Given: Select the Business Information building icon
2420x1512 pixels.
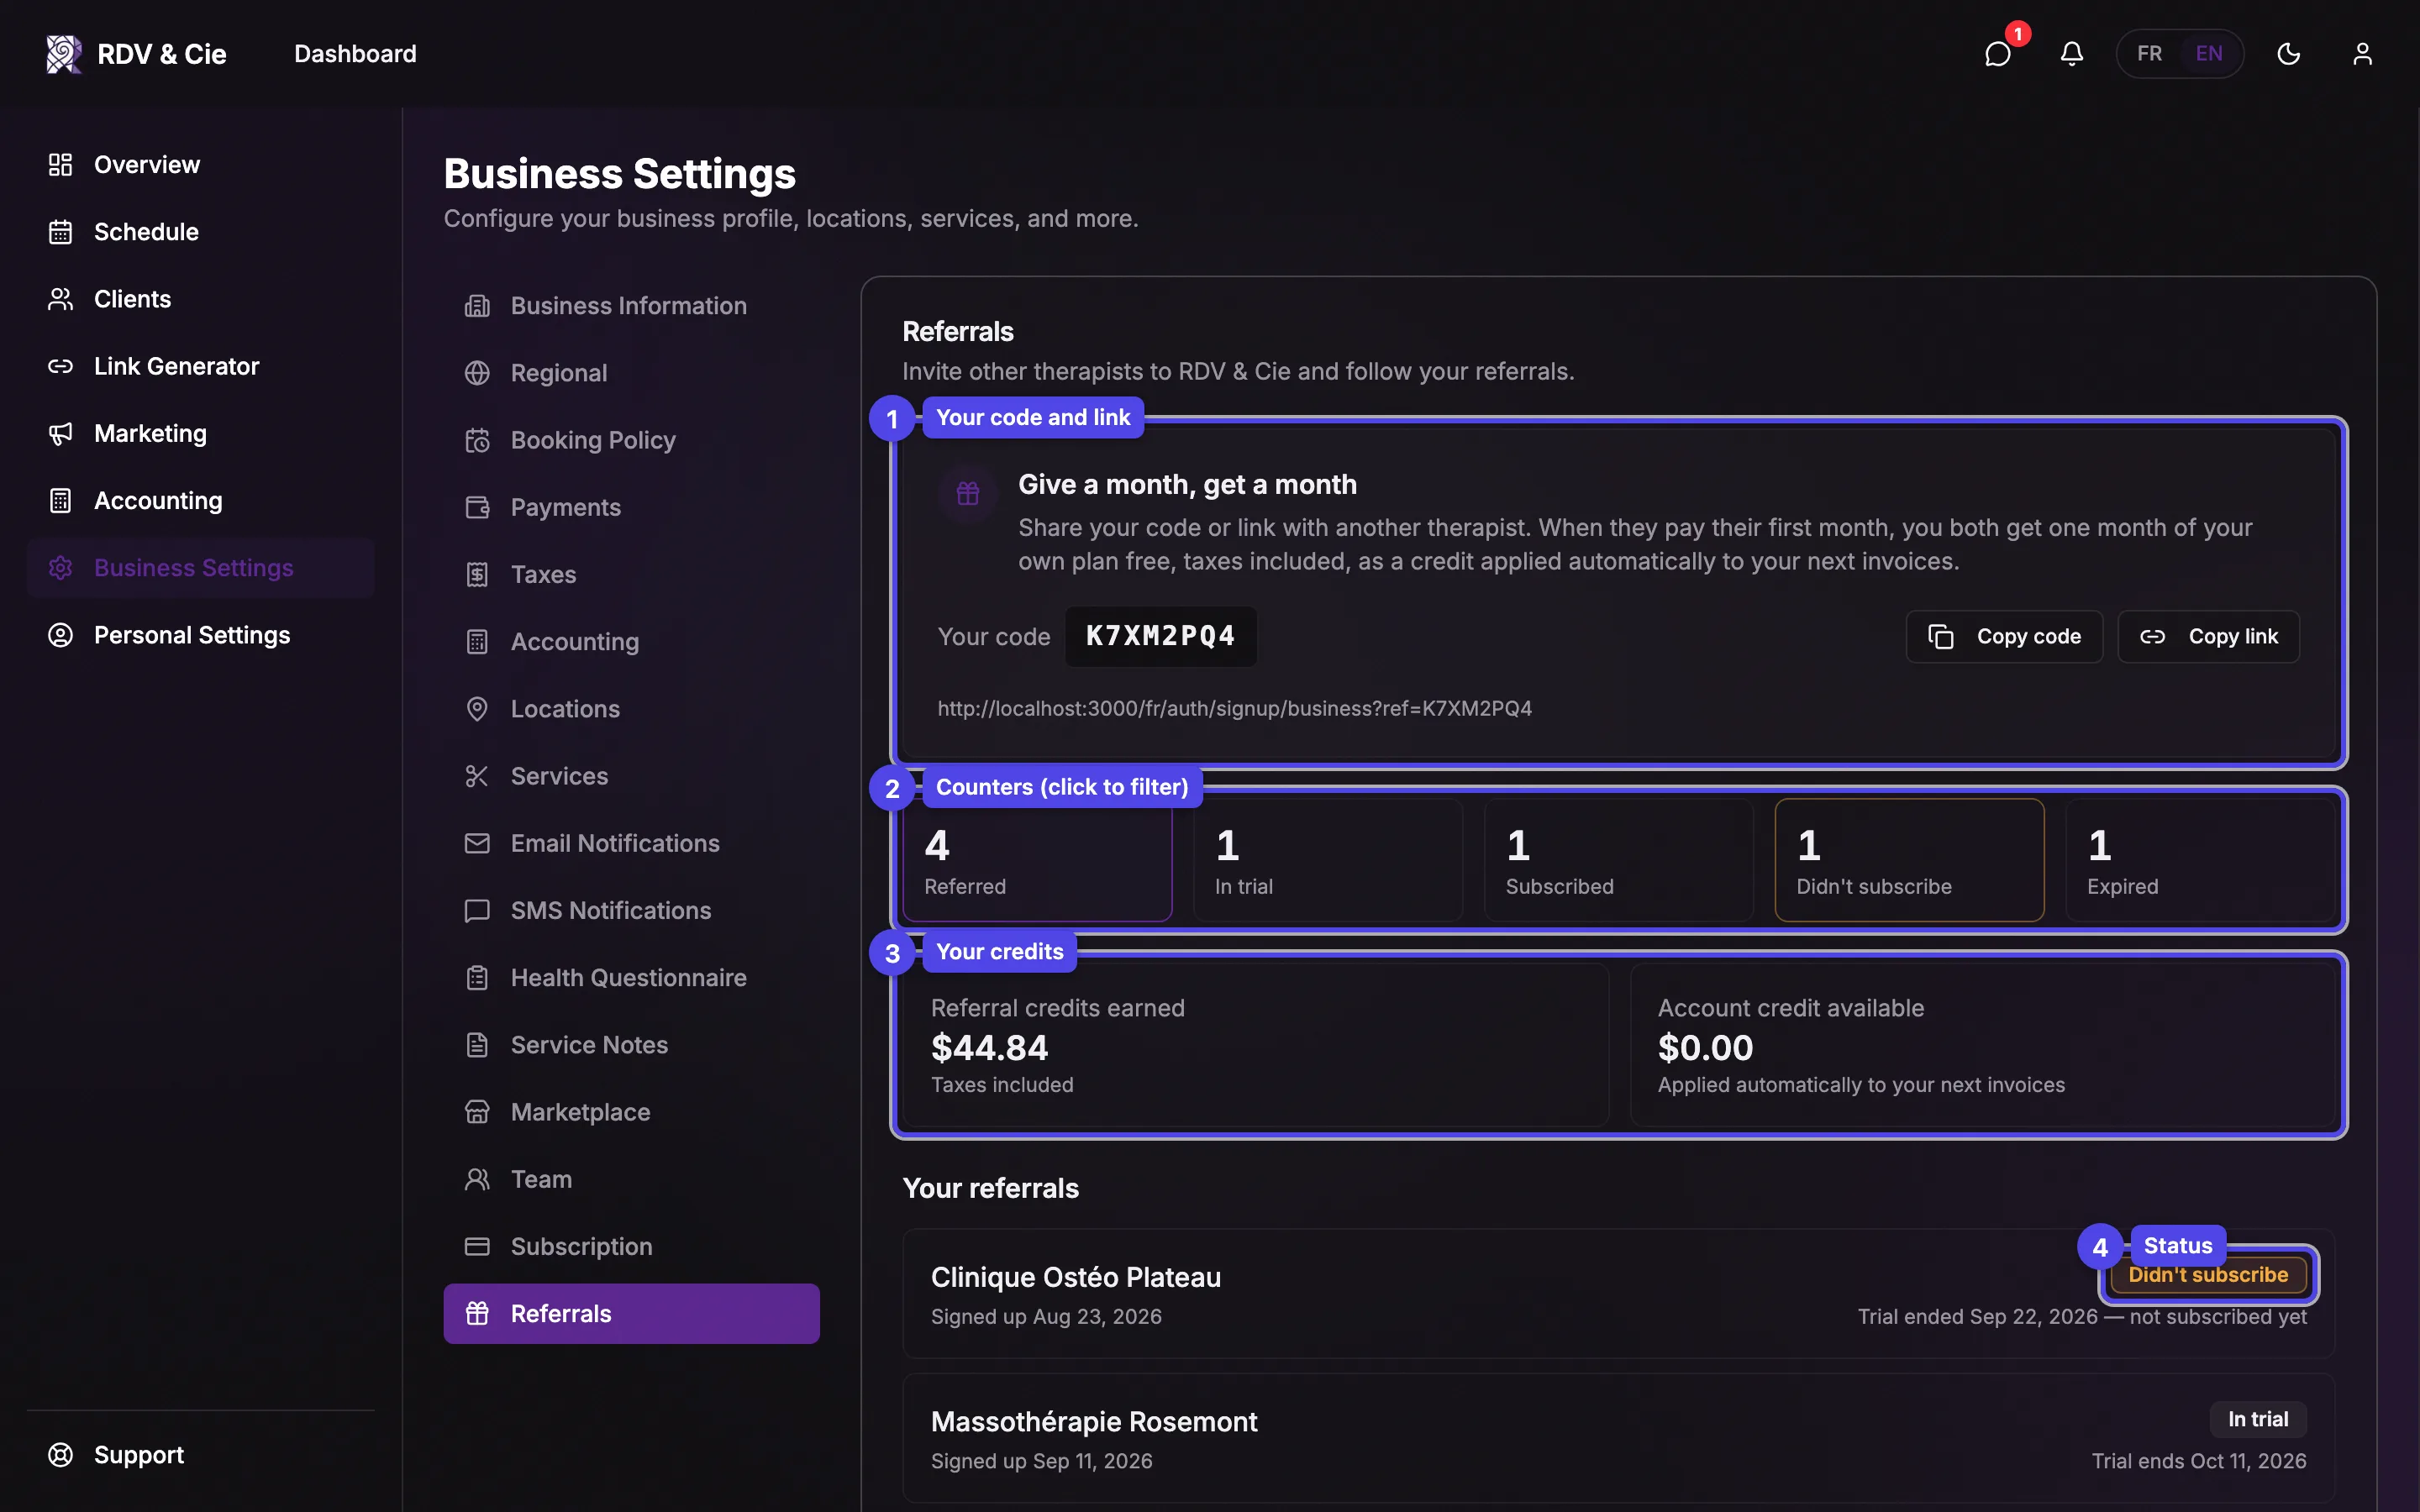Looking at the screenshot, I should point(477,305).
